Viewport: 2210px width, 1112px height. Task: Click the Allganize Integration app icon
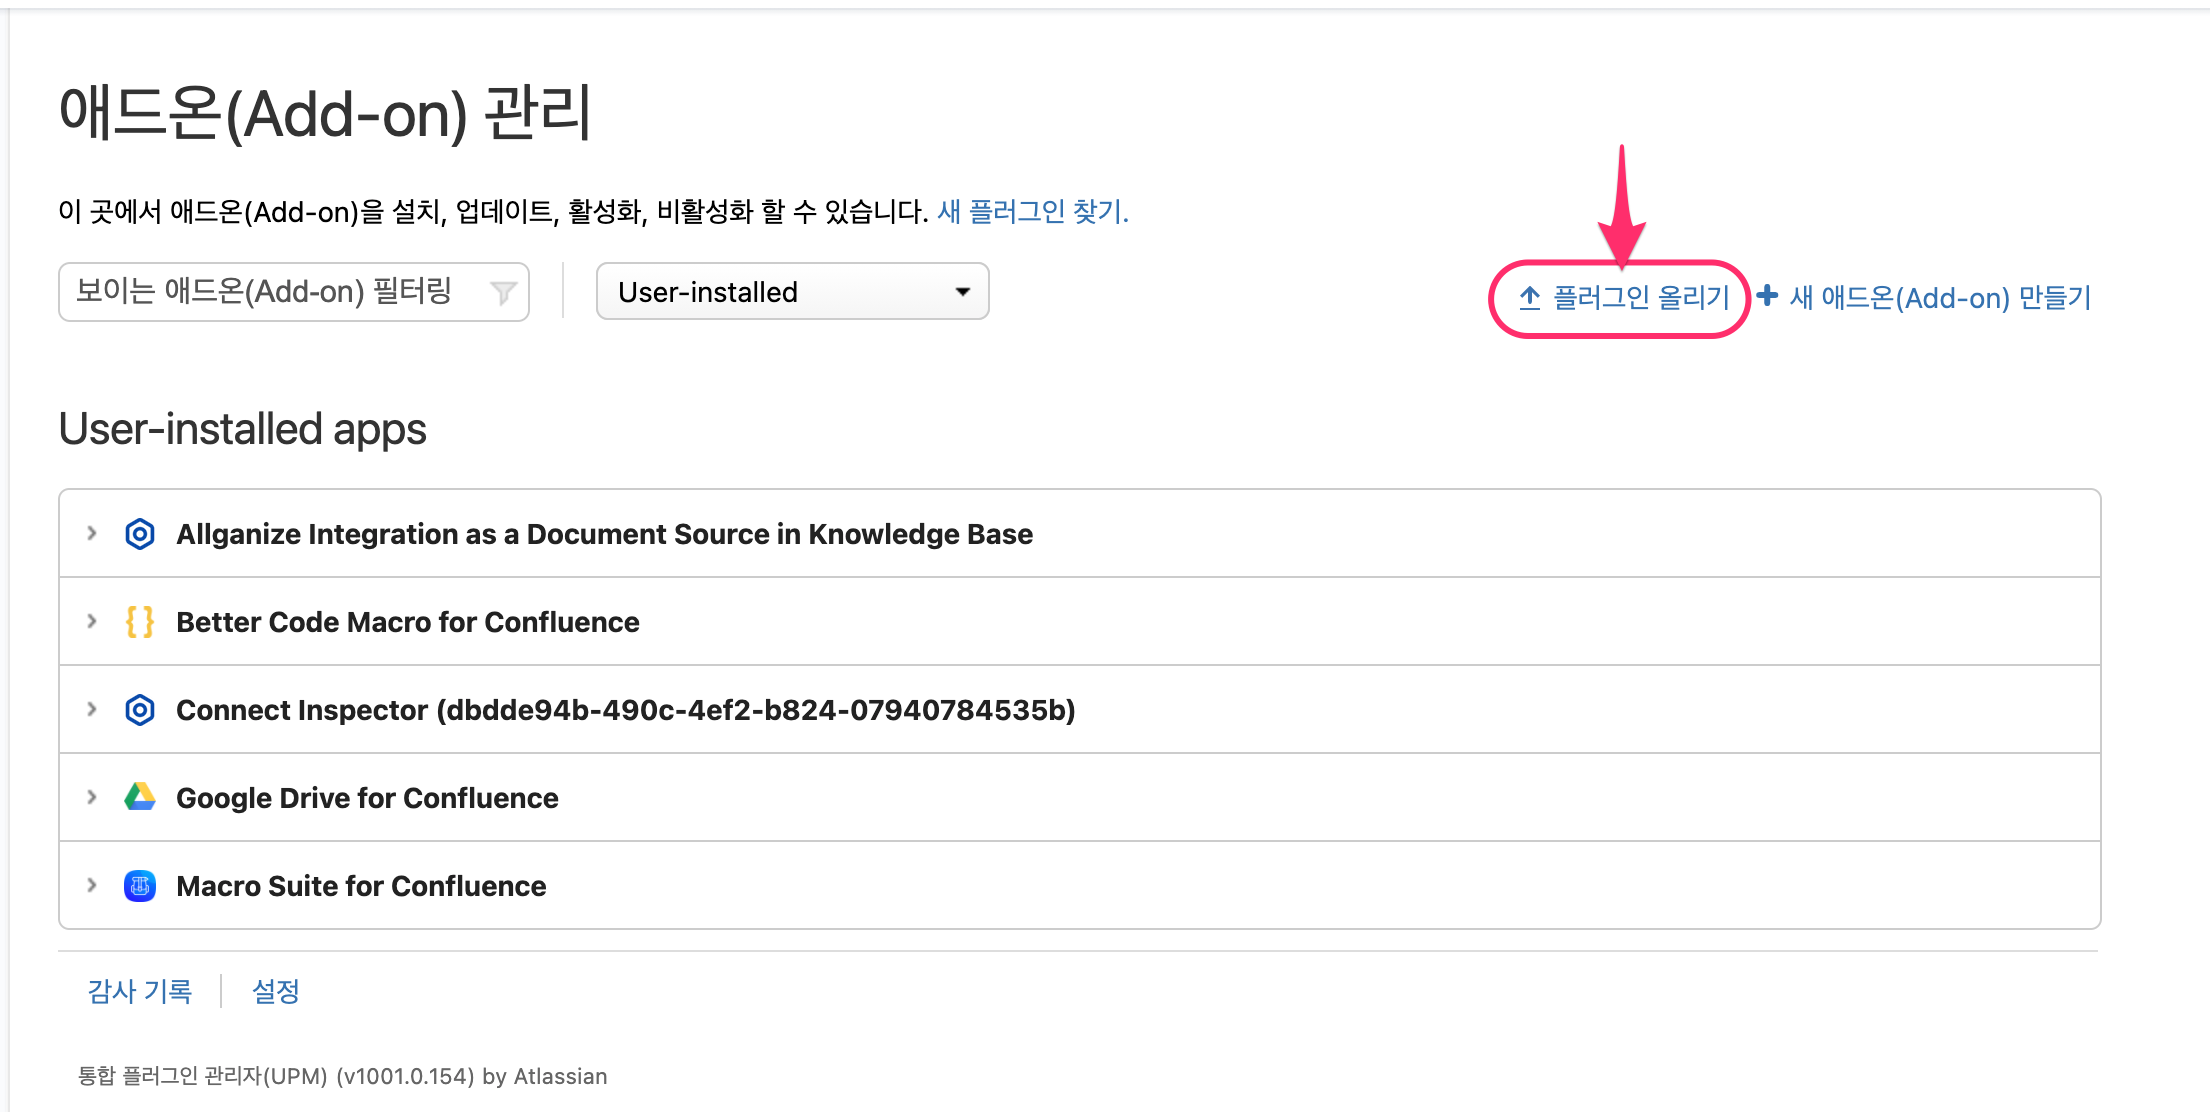pos(140,534)
